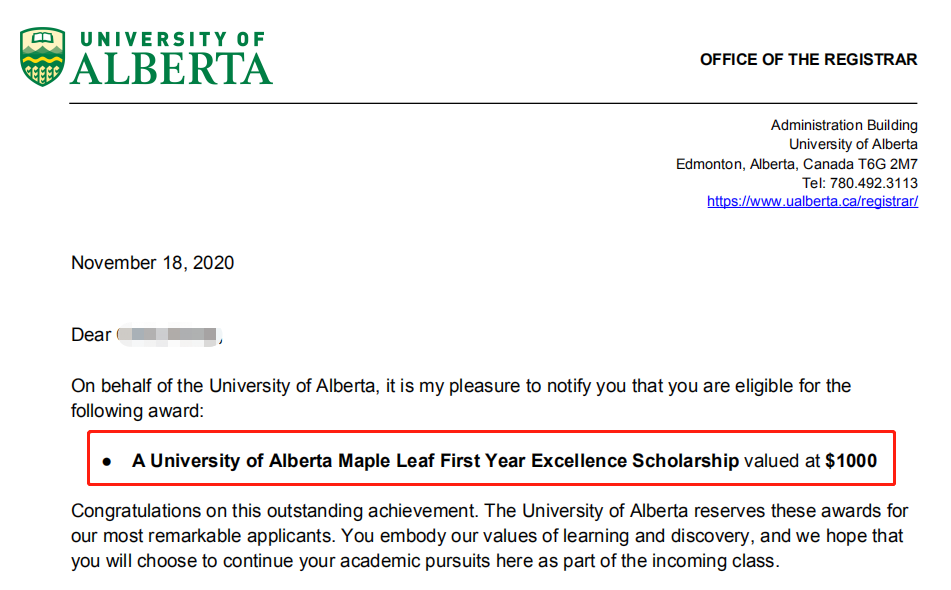Click the Administration Building address line
951x590 pixels.
click(x=844, y=125)
